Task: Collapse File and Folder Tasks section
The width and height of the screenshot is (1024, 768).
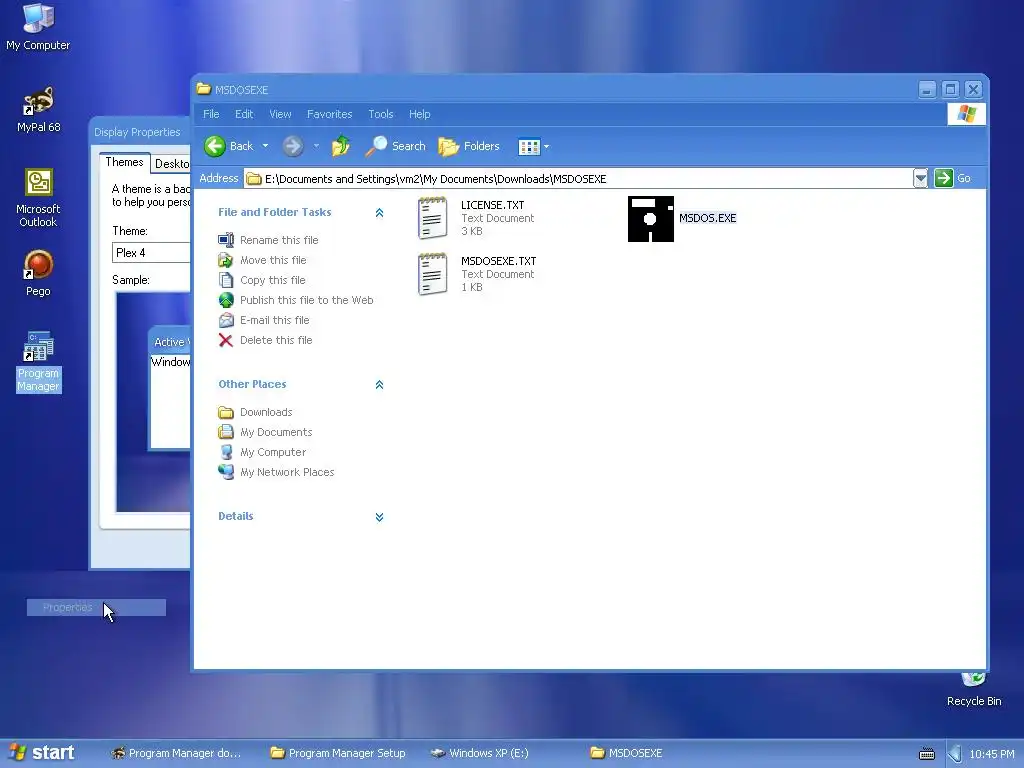Action: [379, 213]
